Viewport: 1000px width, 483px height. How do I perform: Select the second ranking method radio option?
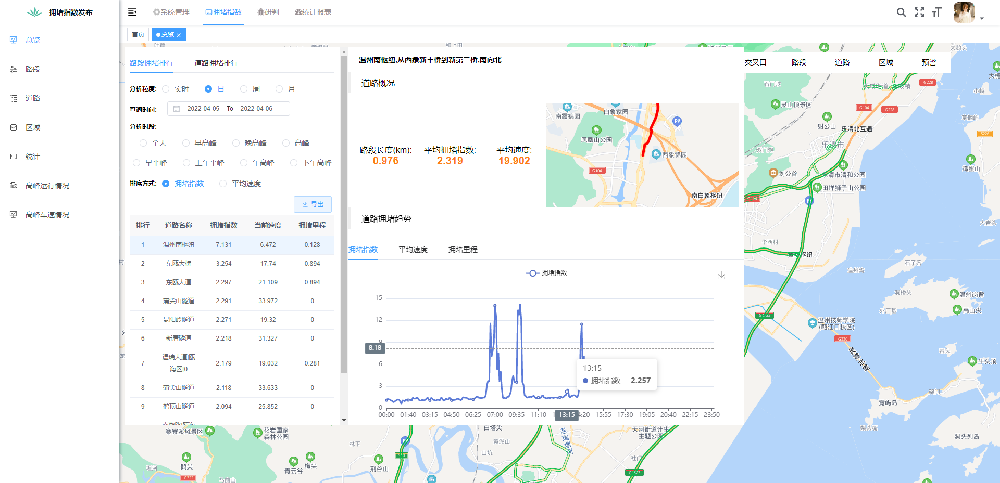coord(223,183)
